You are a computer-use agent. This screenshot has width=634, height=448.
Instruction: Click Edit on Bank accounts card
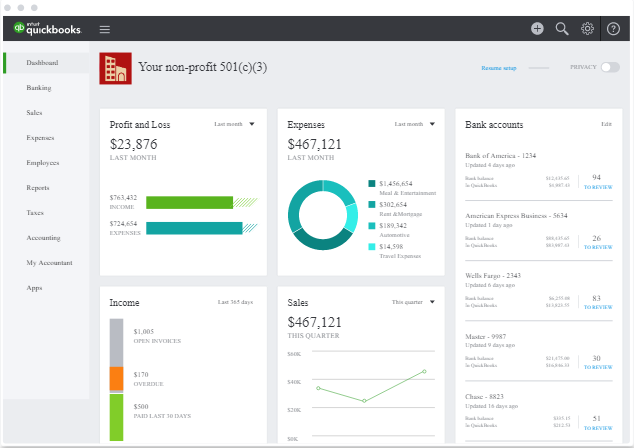pos(606,124)
